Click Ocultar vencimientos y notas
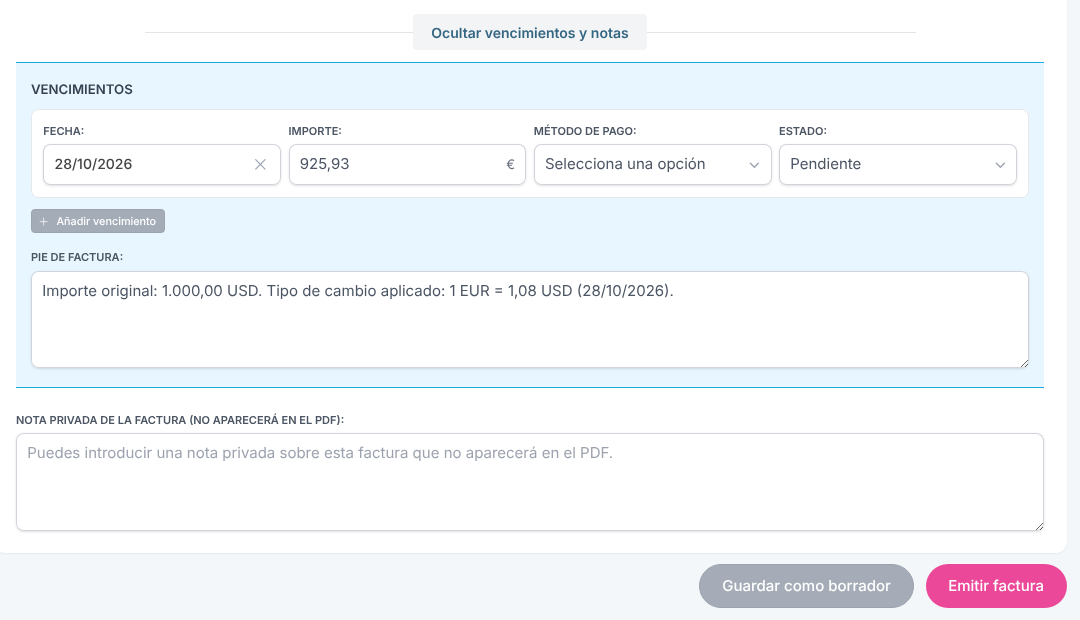 point(530,32)
